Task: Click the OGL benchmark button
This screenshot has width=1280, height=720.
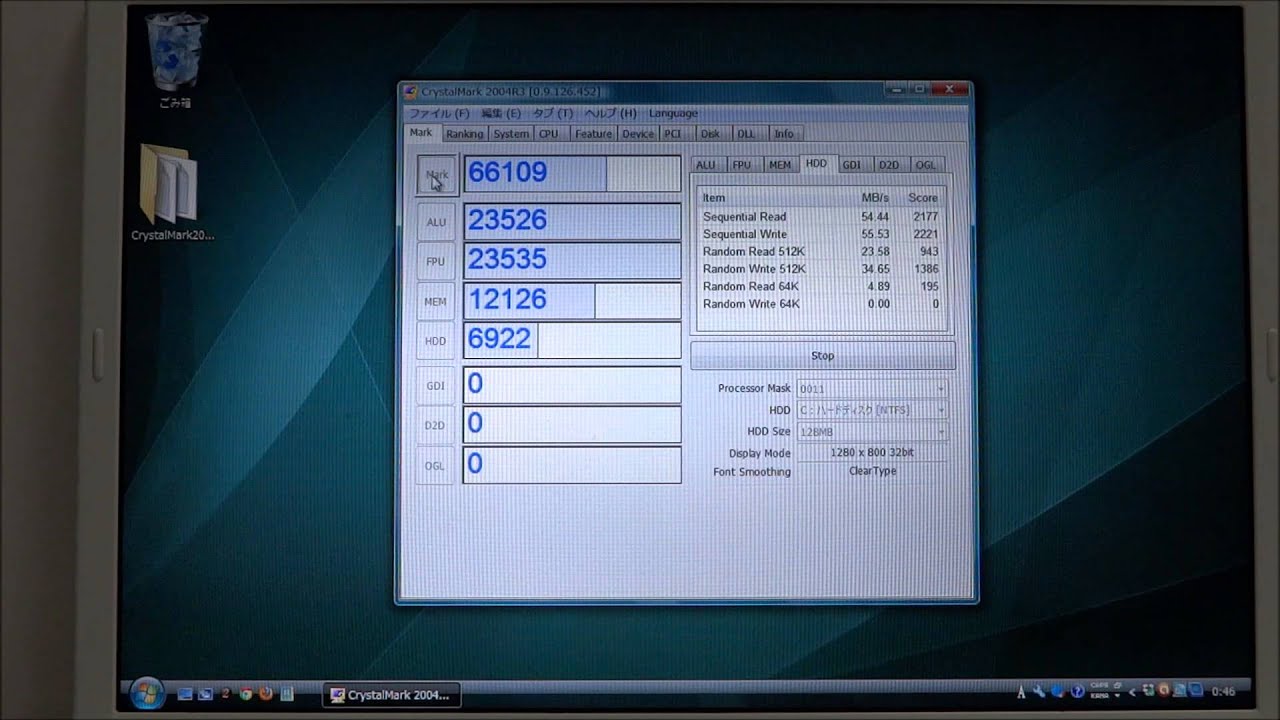Action: coord(436,466)
